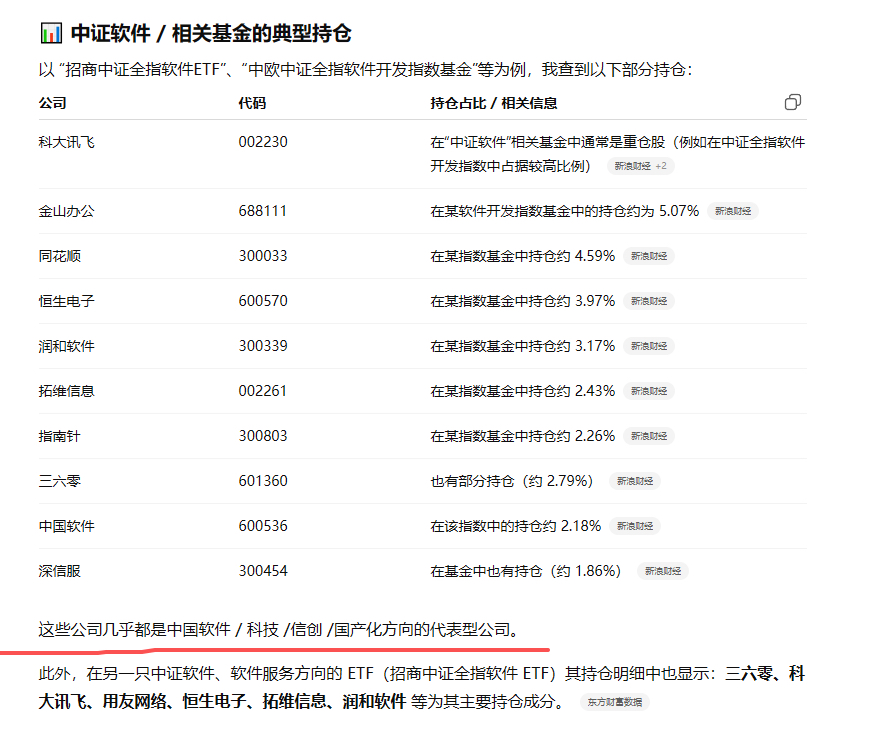The width and height of the screenshot is (885, 741).
Task: Click the bar chart emoji beside the heading
Action: [x=51, y=33]
